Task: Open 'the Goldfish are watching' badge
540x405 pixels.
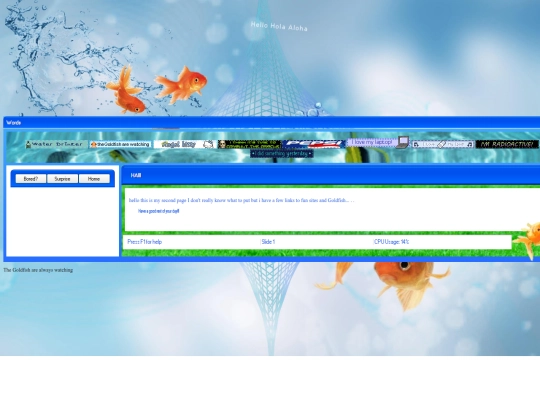Action: pyautogui.click(x=120, y=144)
